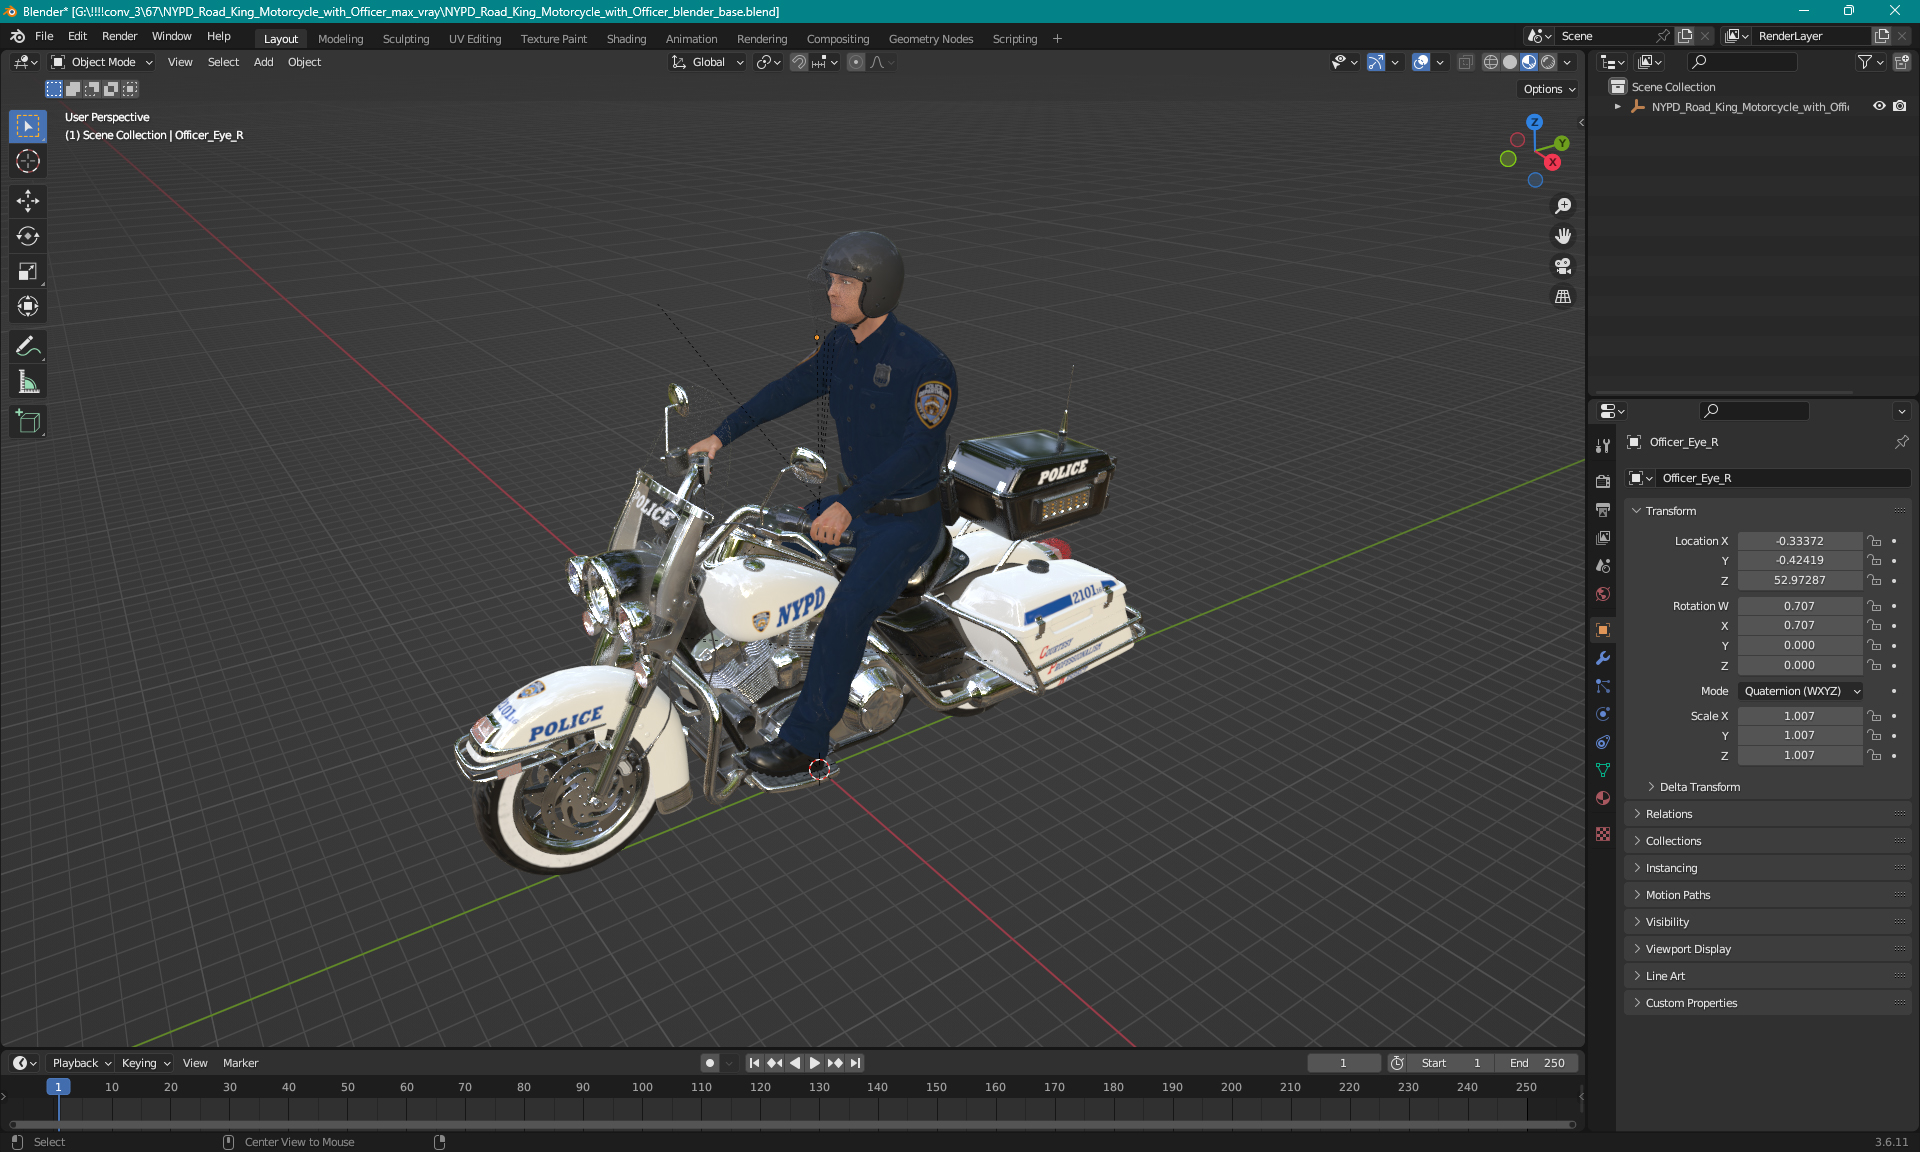This screenshot has width=1920, height=1152.
Task: Open the File menu
Action: [44, 36]
